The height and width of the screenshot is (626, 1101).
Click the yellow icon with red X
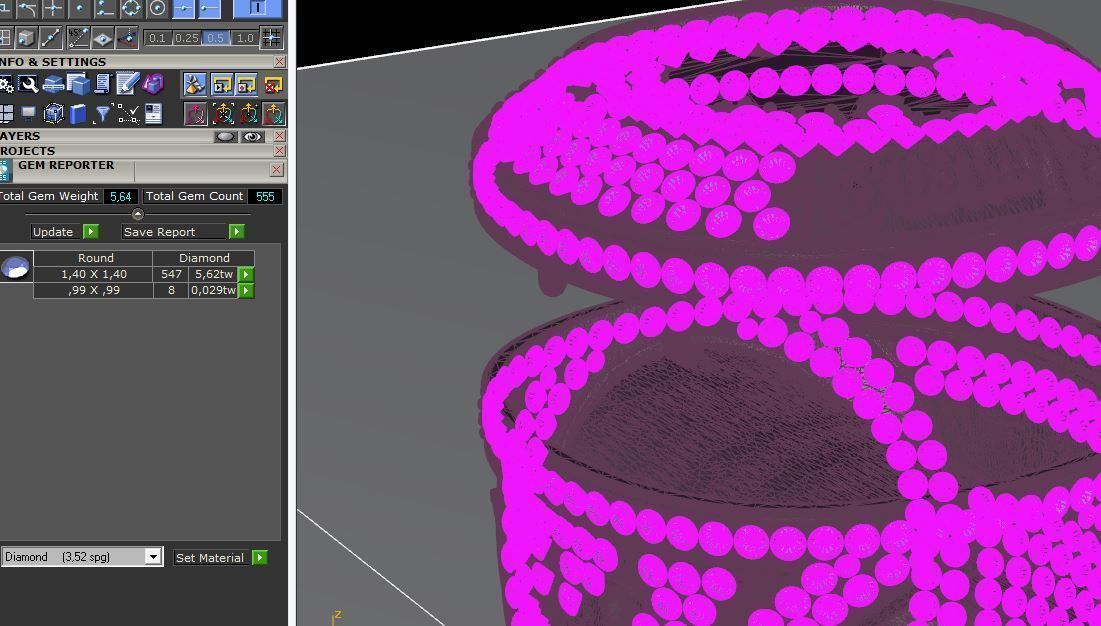click(273, 84)
